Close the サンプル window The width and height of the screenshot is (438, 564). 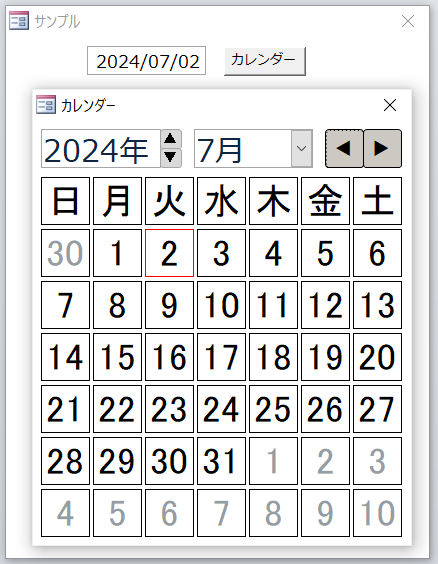click(408, 21)
